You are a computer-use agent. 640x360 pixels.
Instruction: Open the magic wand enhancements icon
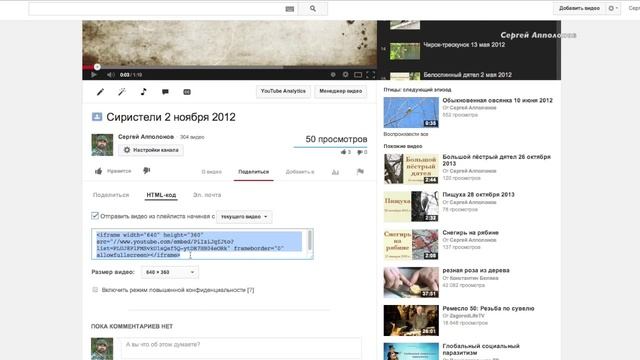point(122,92)
